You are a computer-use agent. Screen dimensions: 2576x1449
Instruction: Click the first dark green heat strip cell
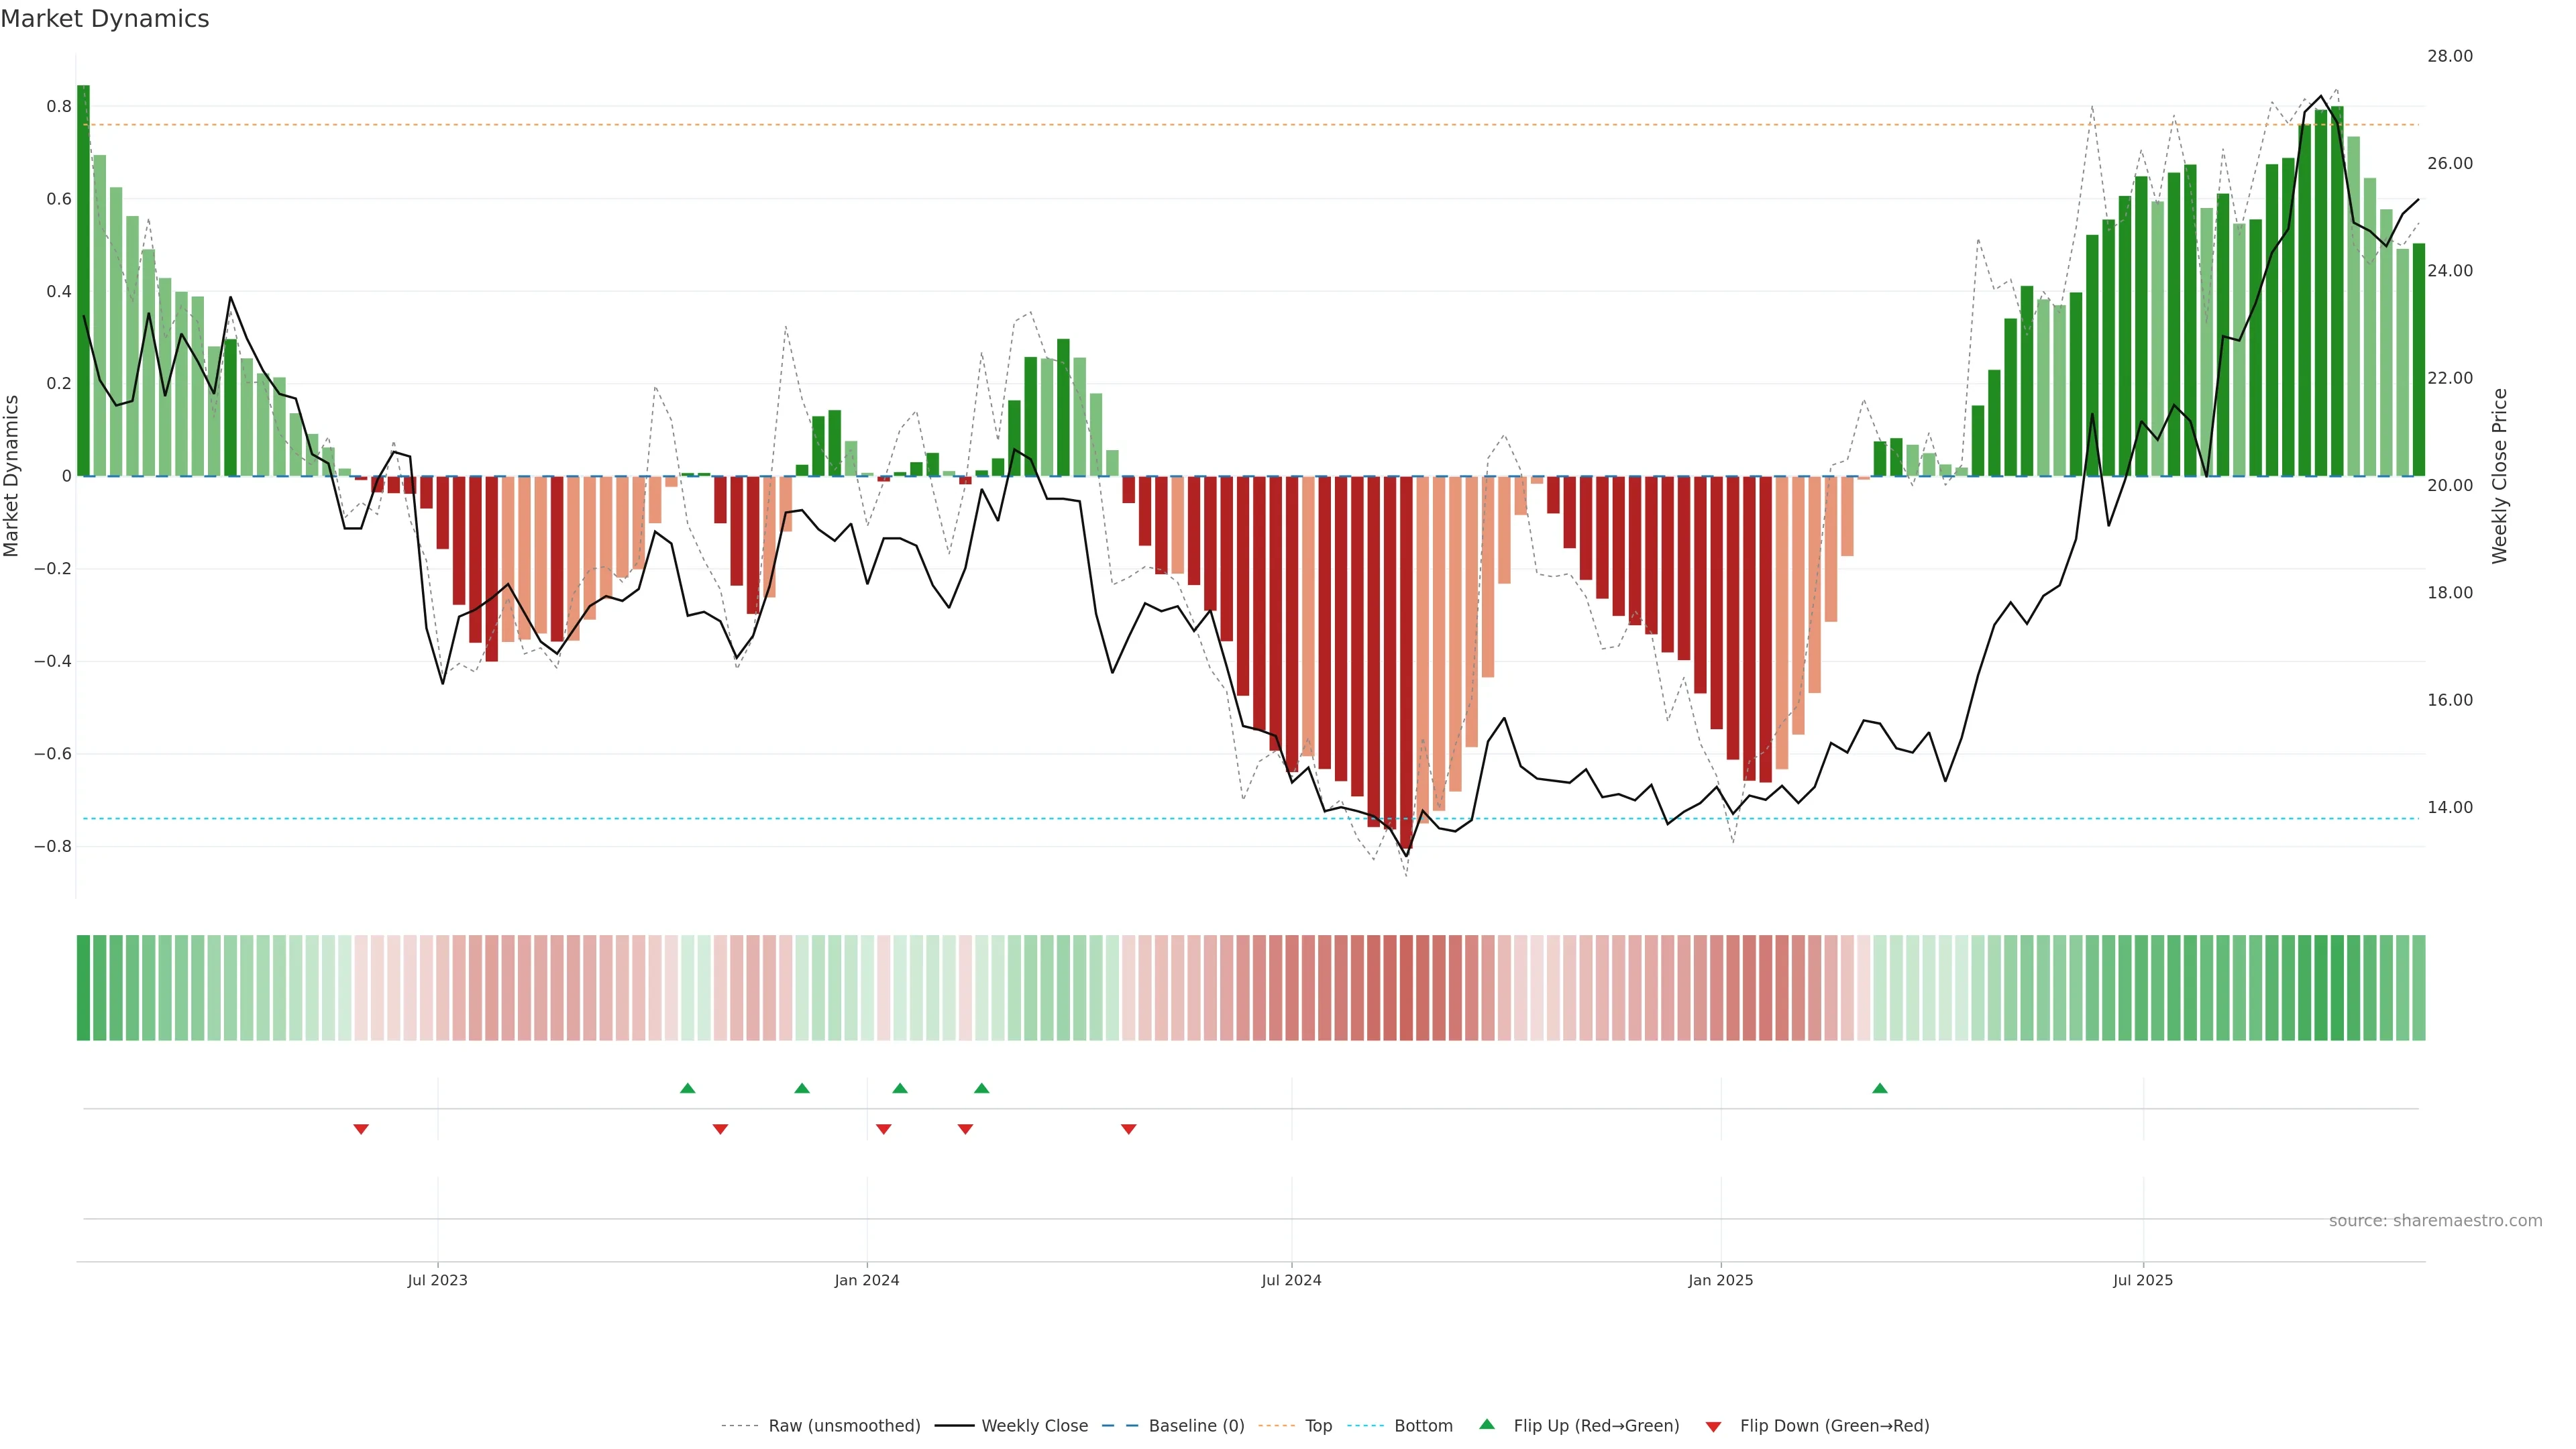(x=84, y=988)
